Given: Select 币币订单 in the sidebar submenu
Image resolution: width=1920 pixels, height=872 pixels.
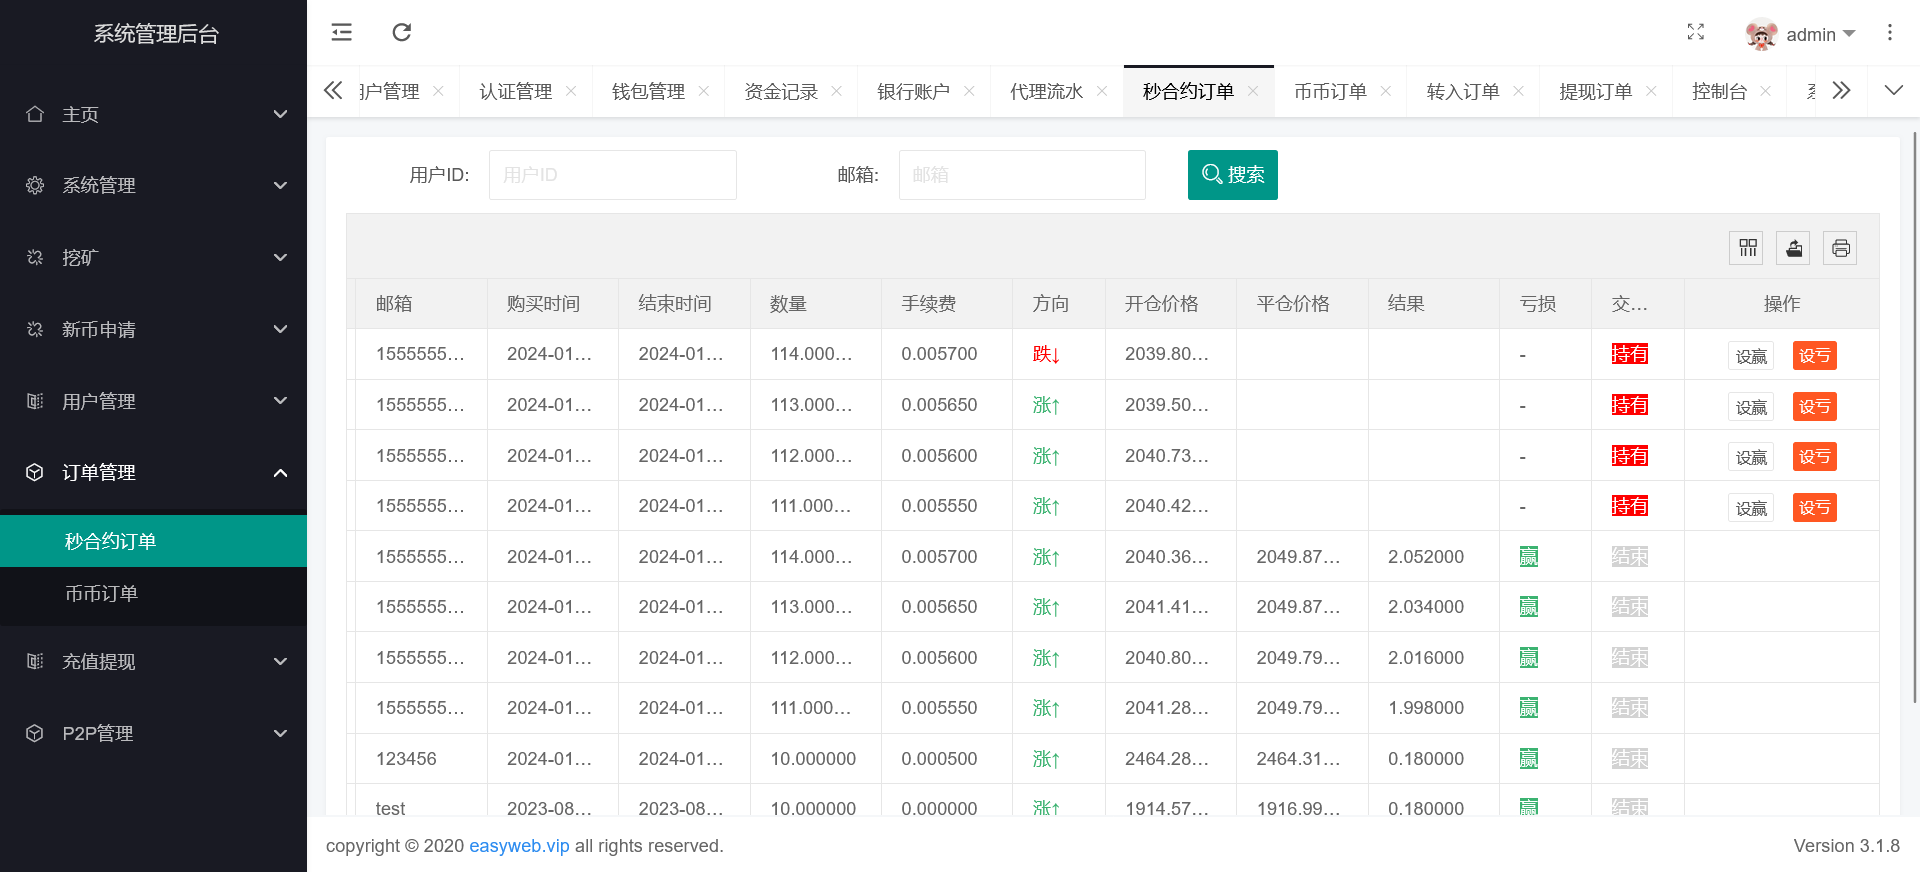Looking at the screenshot, I should tap(101, 593).
